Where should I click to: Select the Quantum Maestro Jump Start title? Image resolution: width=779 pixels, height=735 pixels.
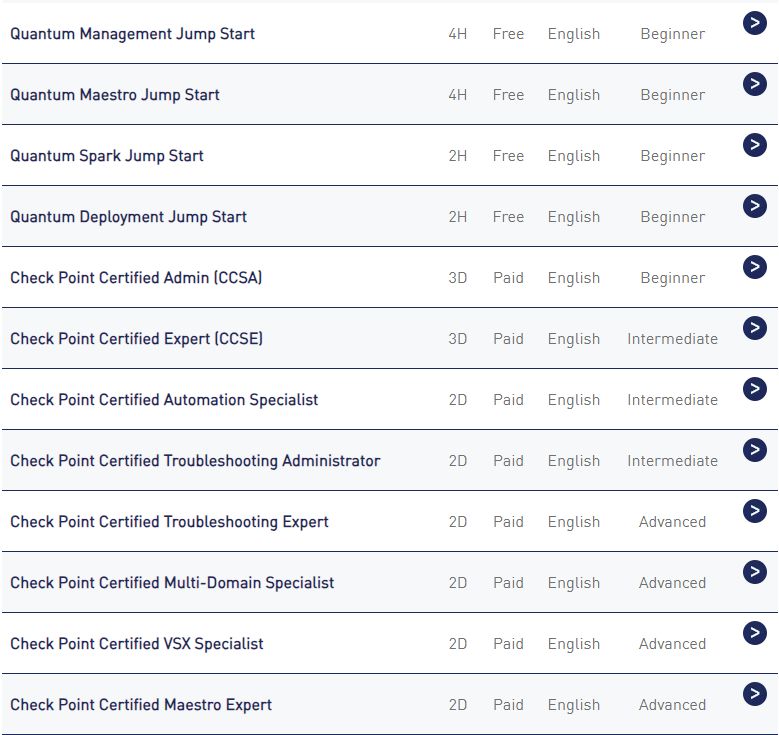(x=115, y=95)
